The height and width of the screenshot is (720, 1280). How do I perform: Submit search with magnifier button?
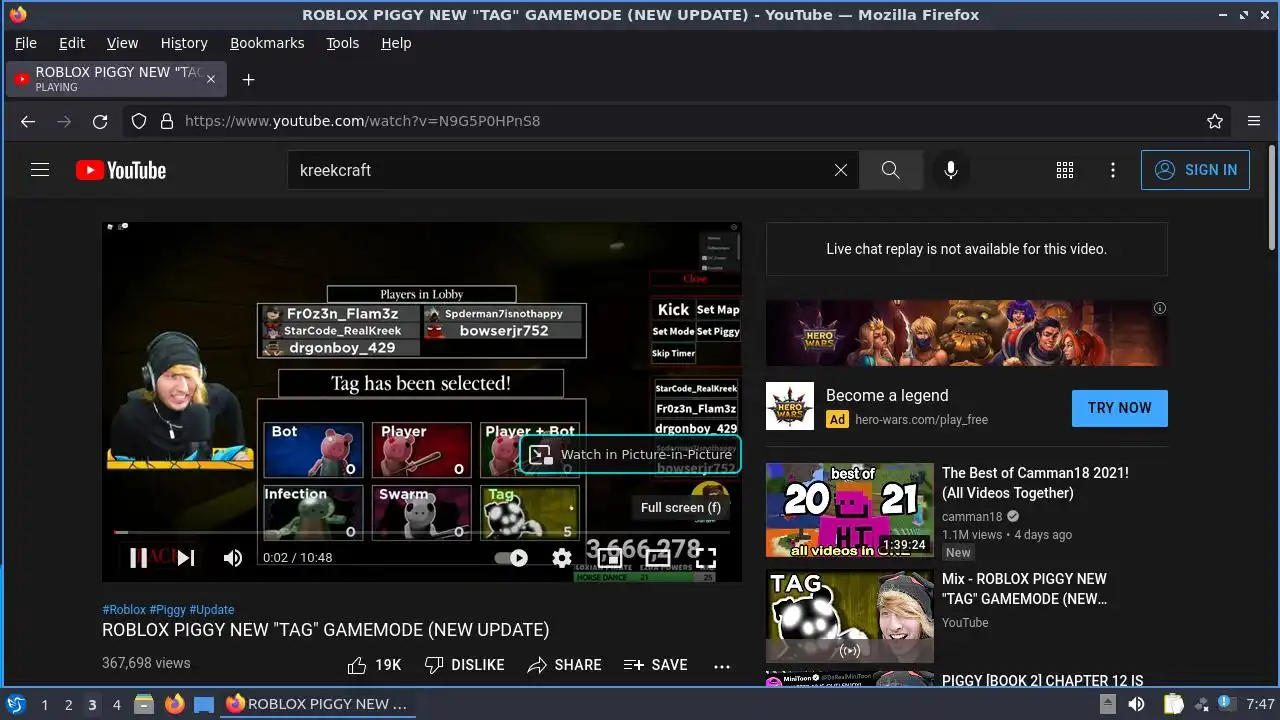(x=891, y=170)
